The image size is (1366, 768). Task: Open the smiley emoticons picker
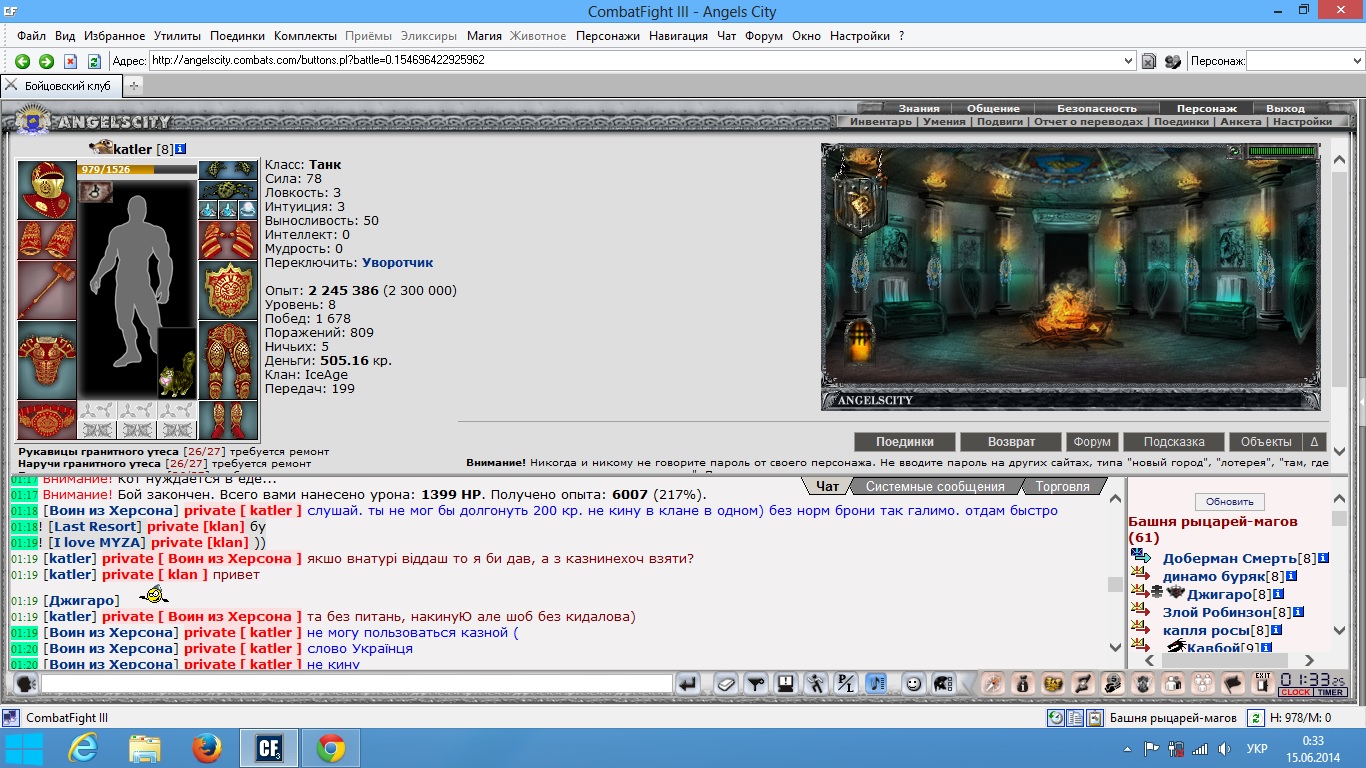tap(913, 684)
